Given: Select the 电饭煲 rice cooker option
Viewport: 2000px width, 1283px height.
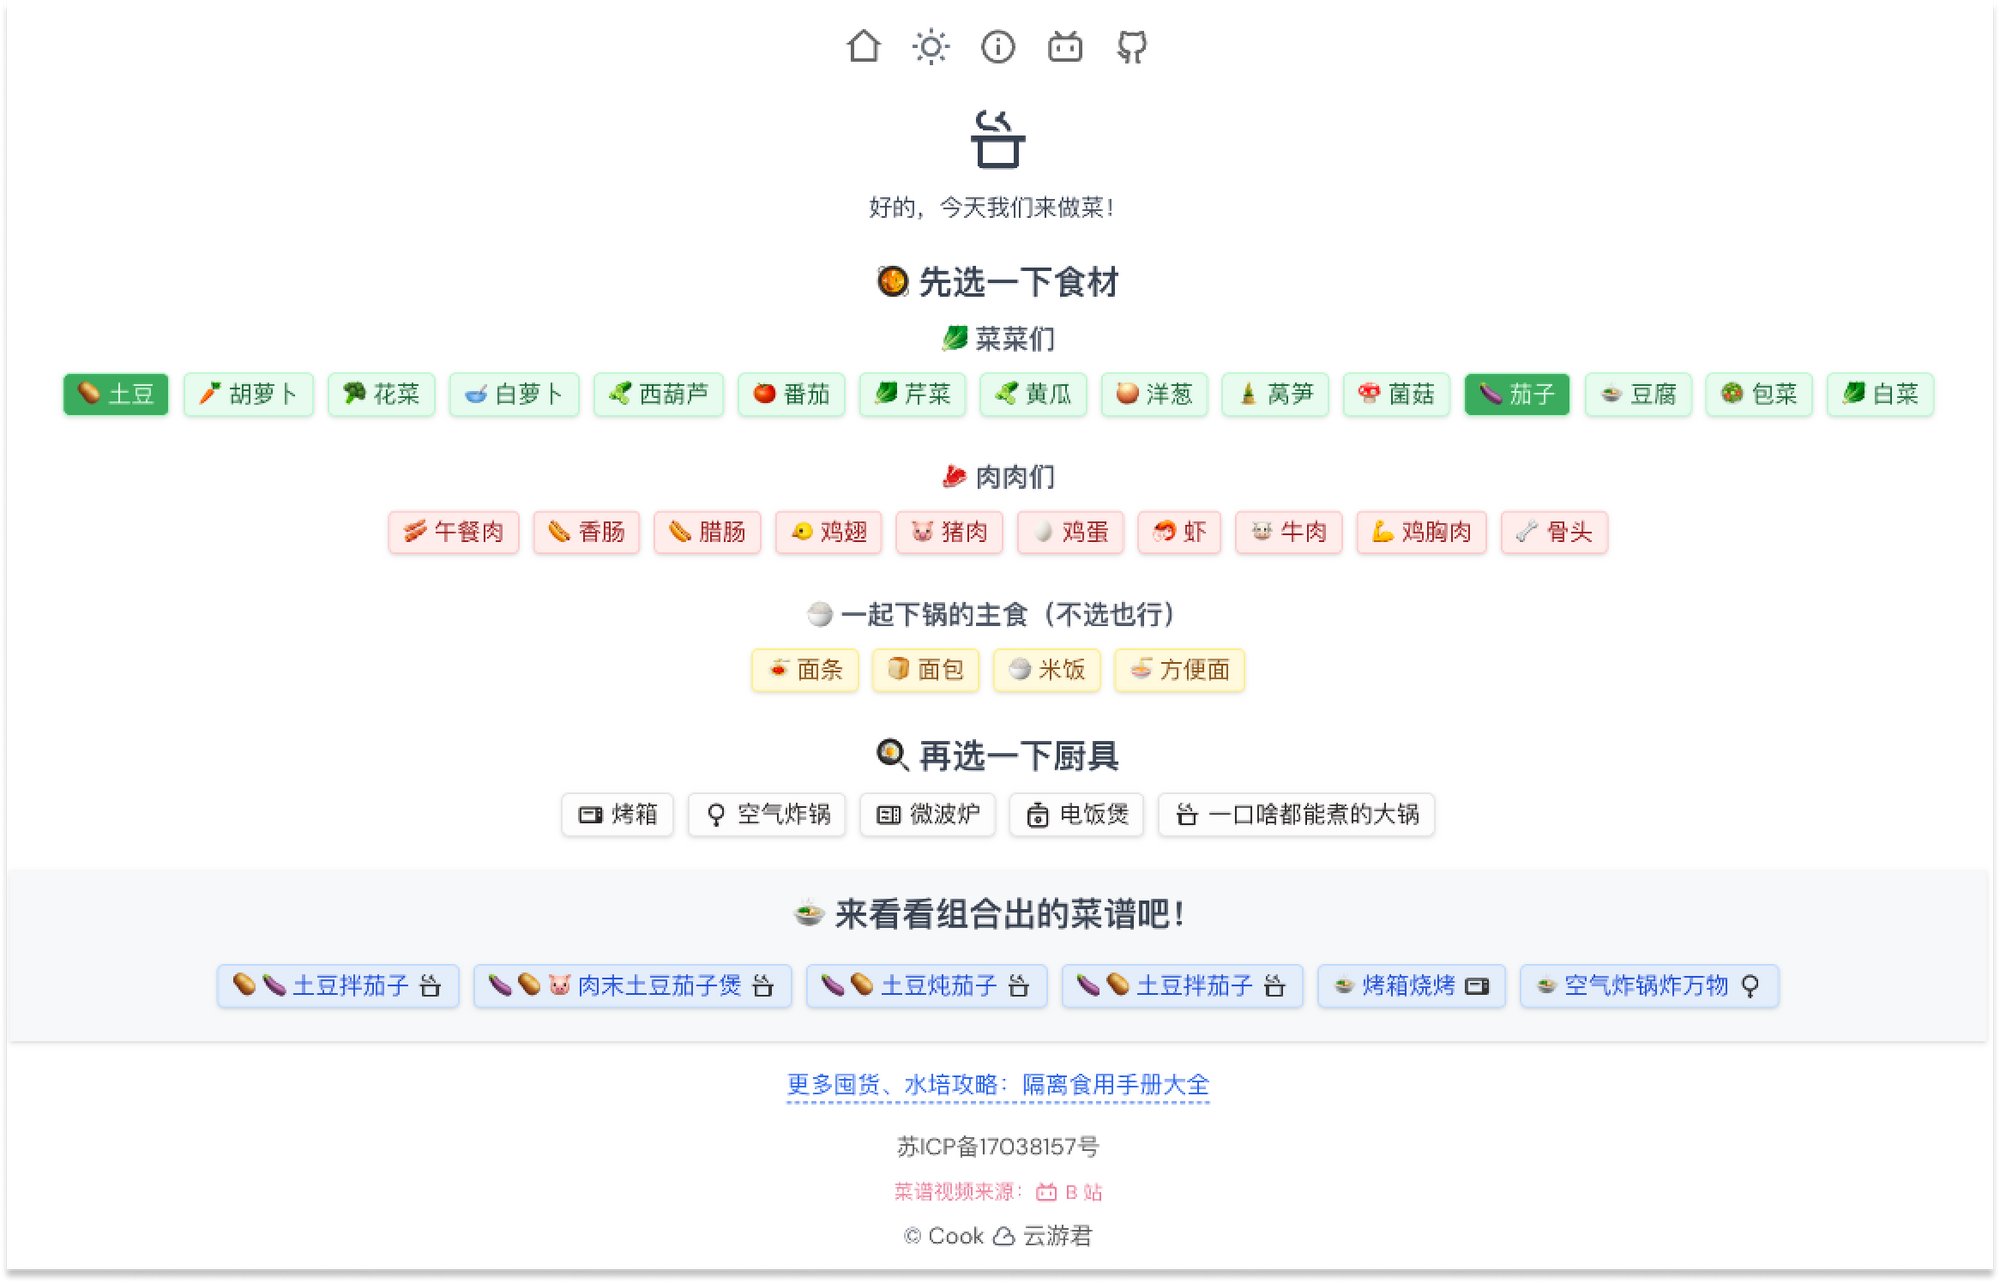Looking at the screenshot, I should [1076, 814].
